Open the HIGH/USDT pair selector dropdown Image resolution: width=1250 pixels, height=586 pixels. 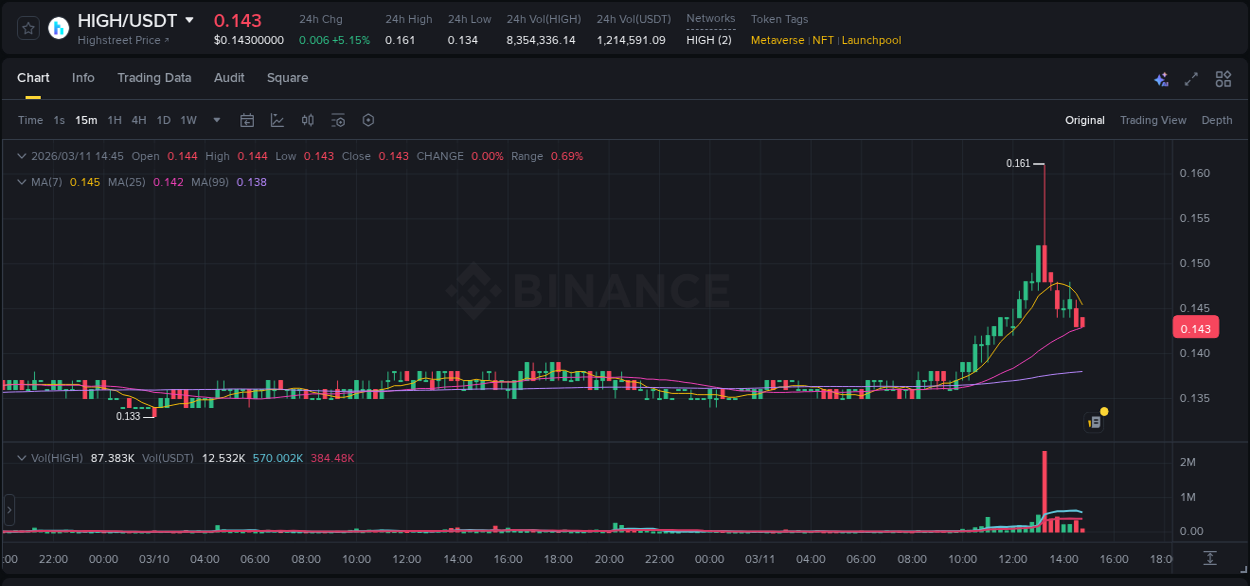(x=189, y=19)
